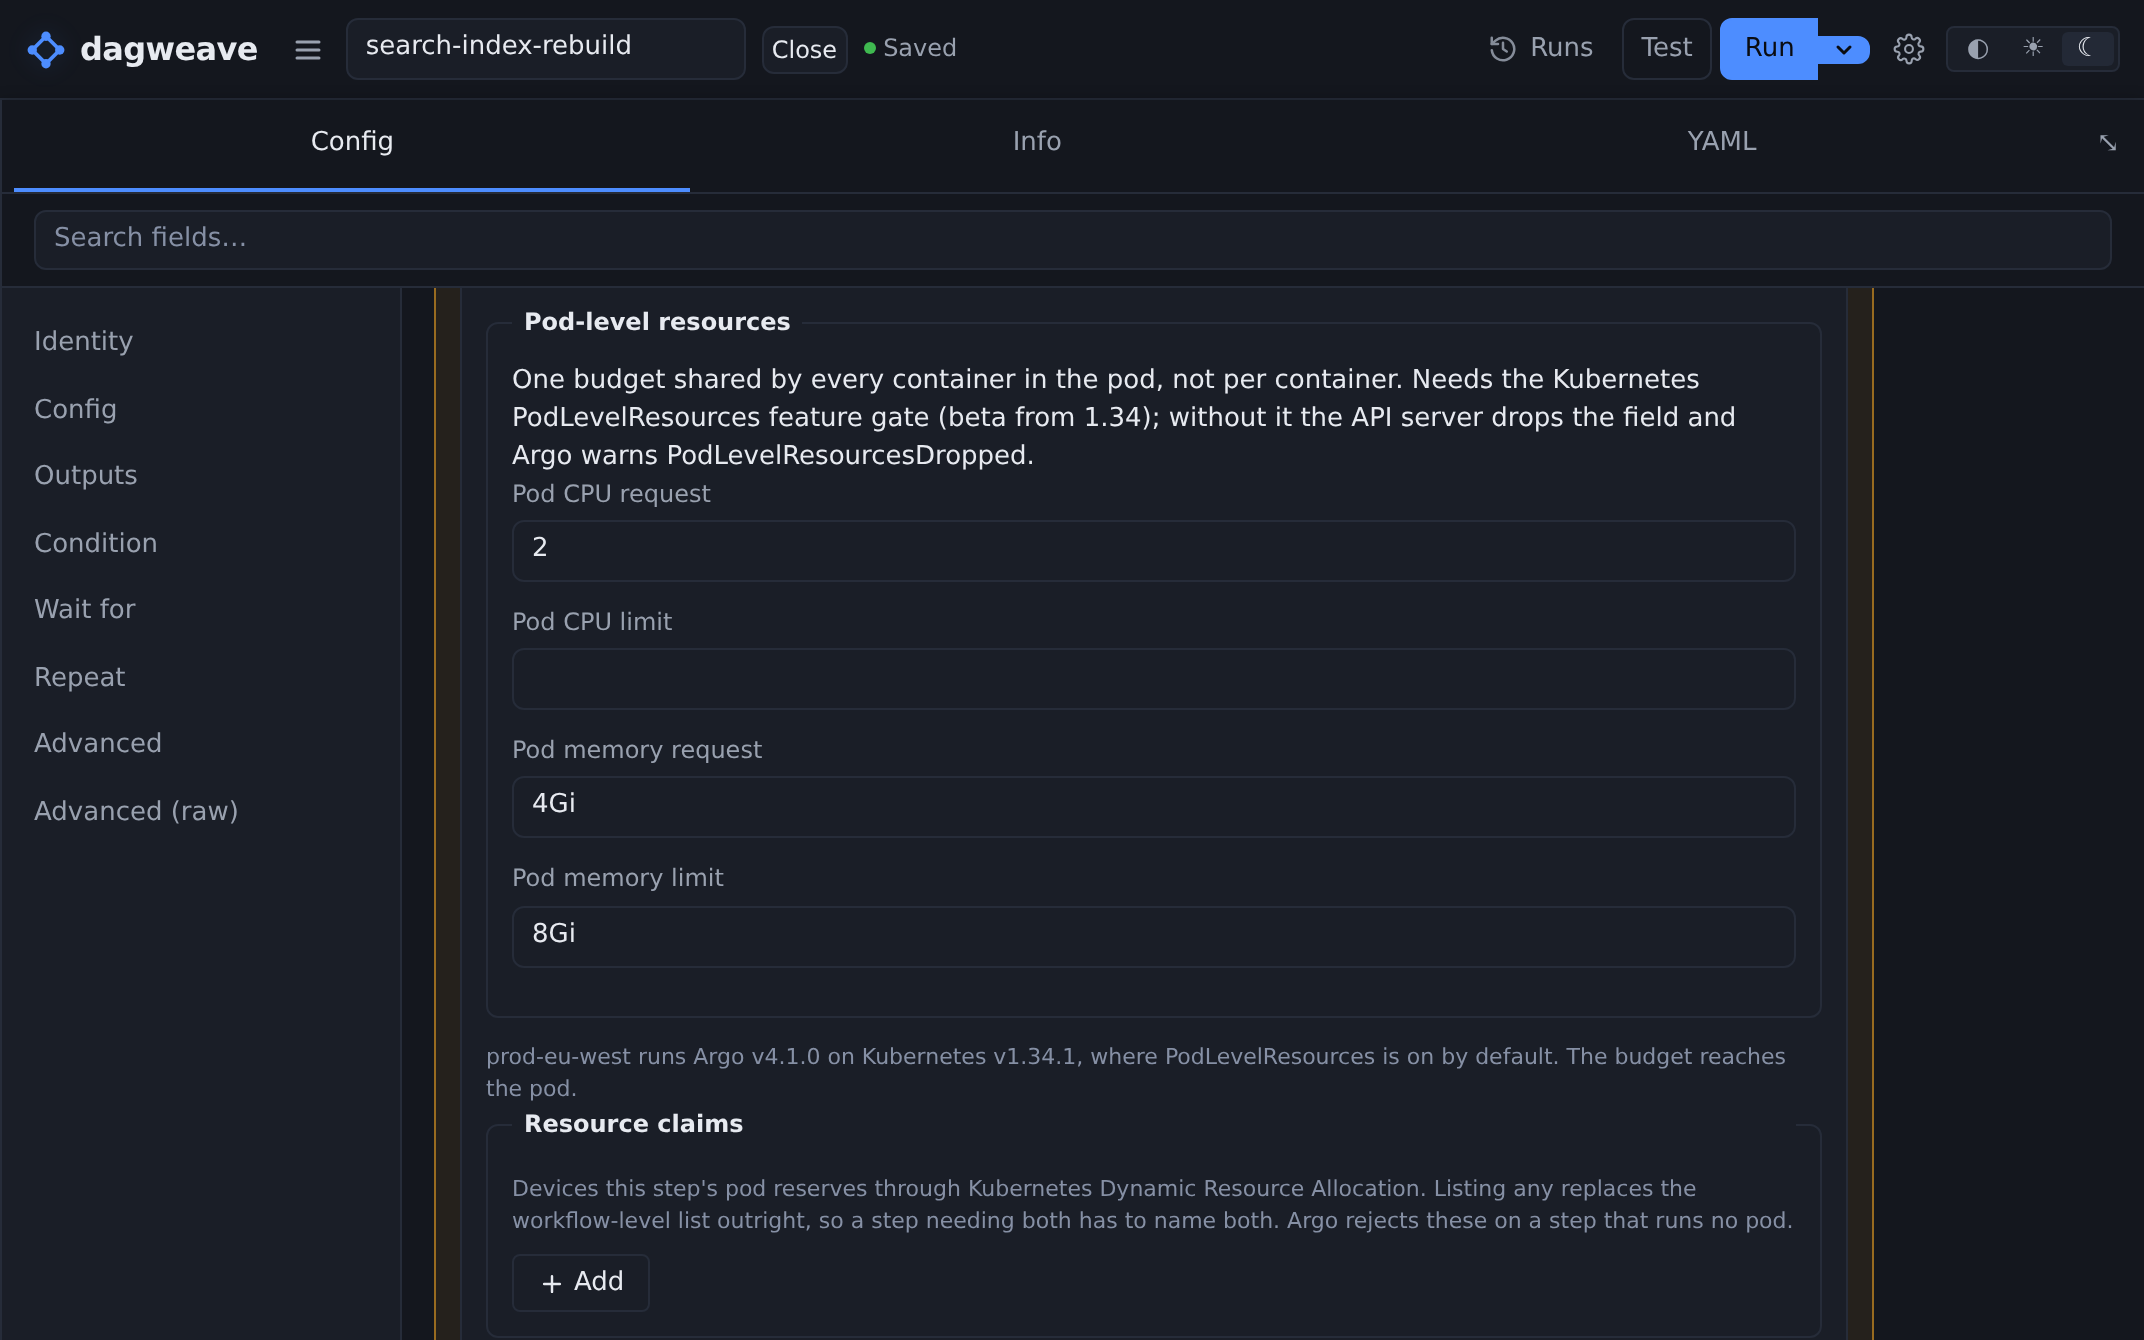
Task: Click the Test button
Action: [1666, 49]
